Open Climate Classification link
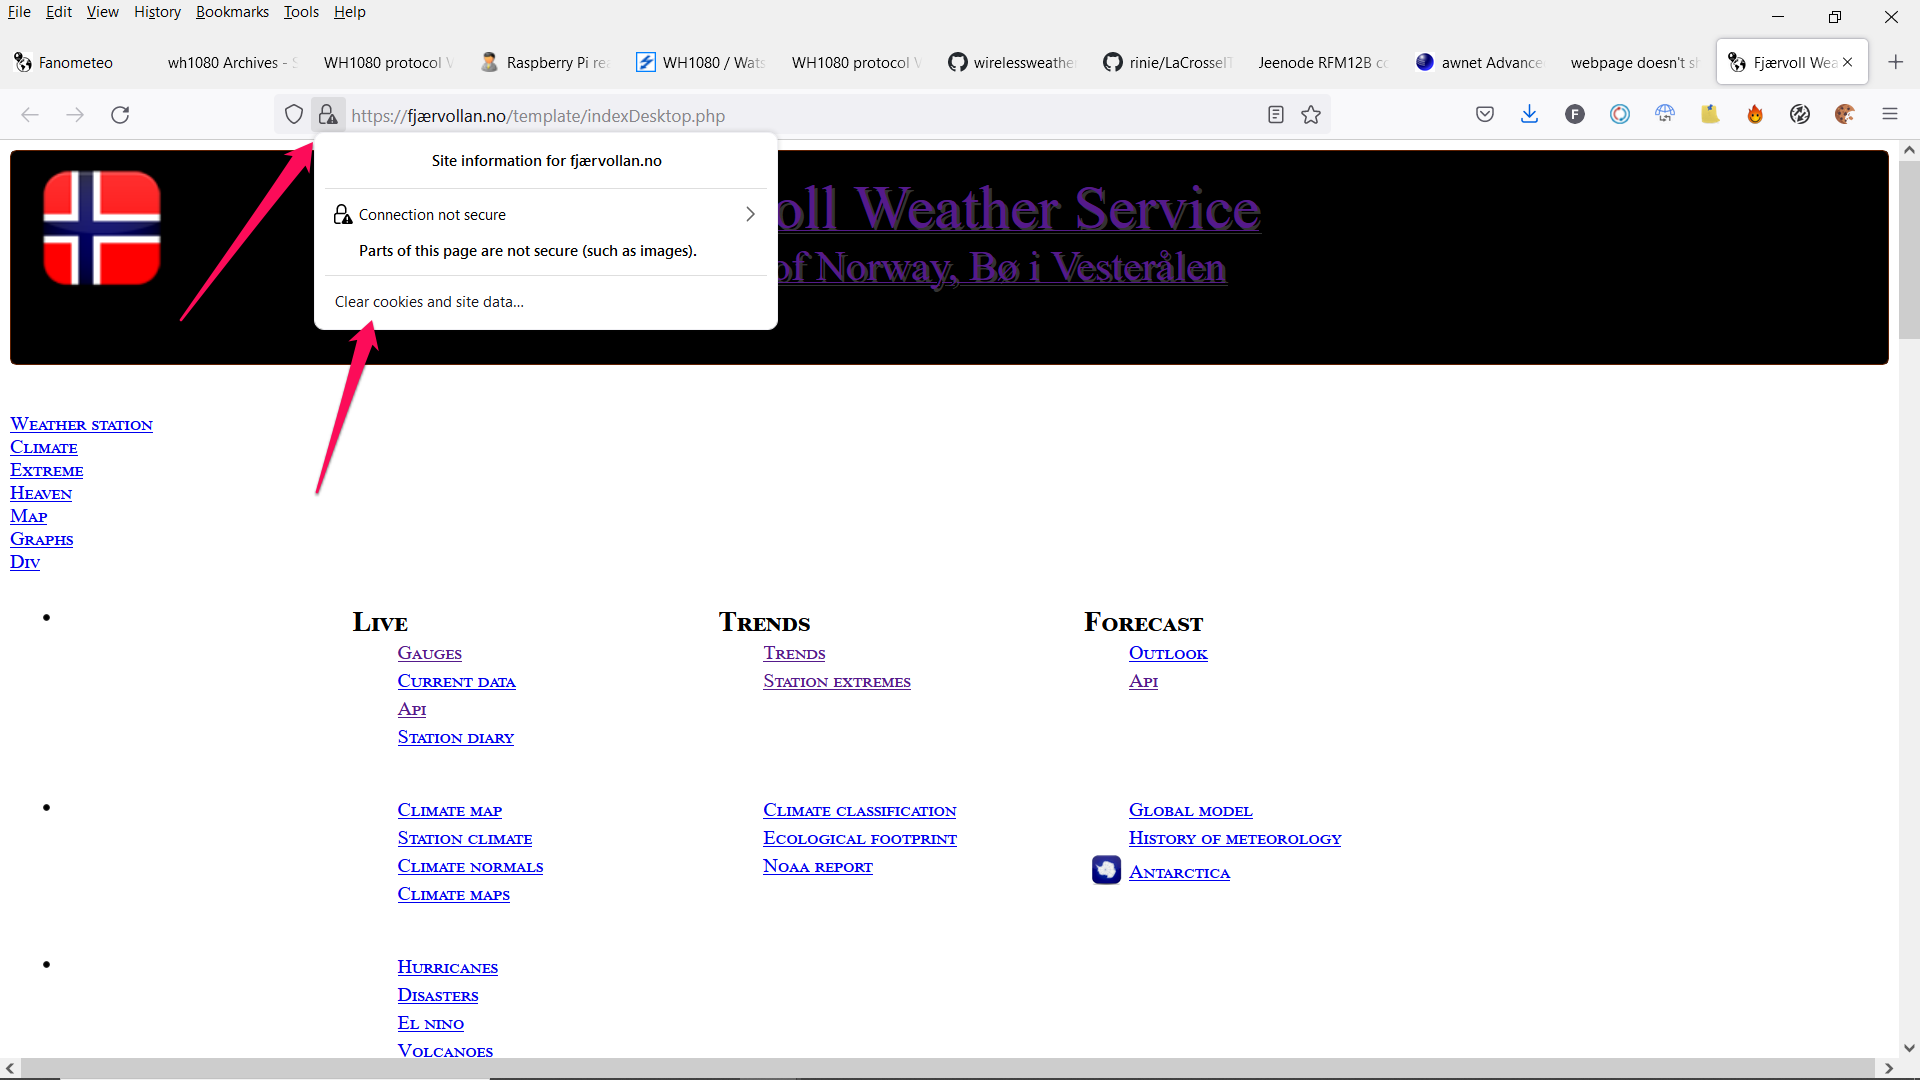This screenshot has height=1080, width=1920. 859,810
